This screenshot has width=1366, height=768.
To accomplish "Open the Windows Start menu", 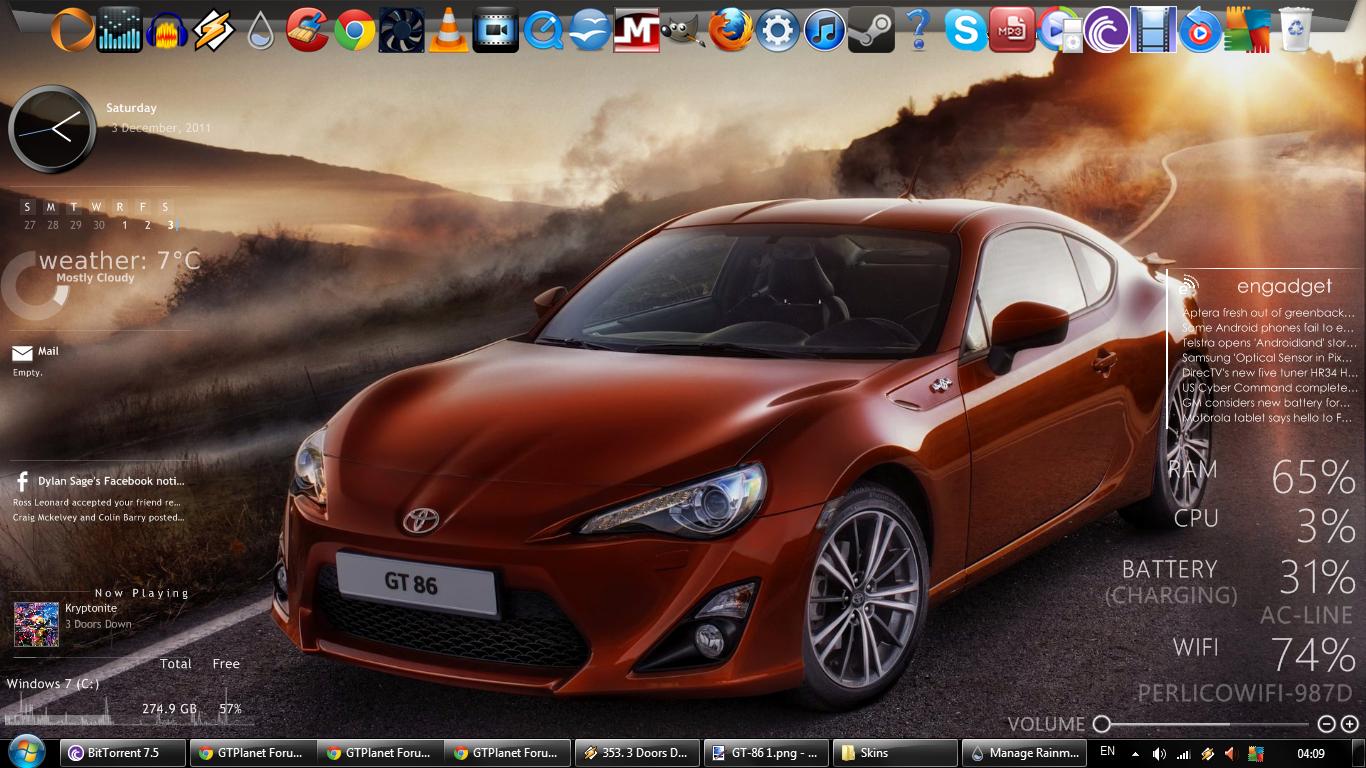I will [25, 752].
